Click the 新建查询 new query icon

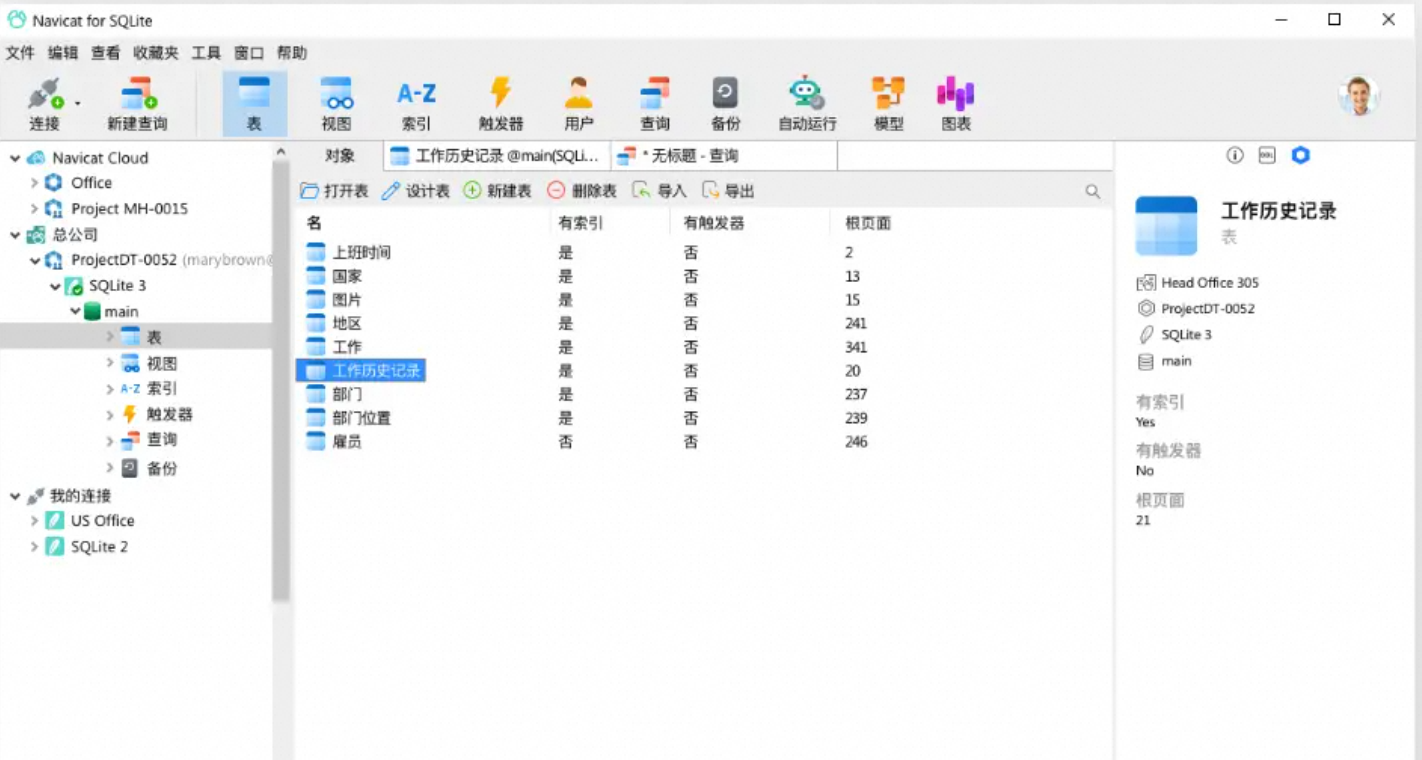[138, 104]
